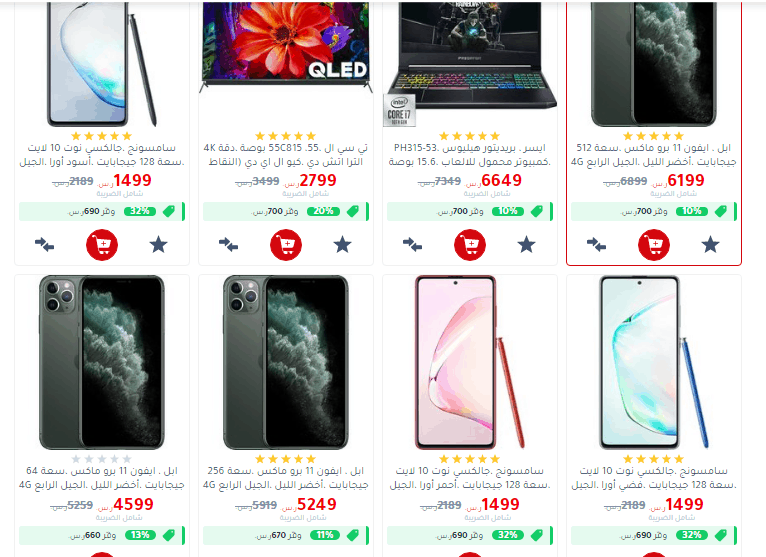Open iPhone 11 Pro Max 256GB product image
This screenshot has height=557, width=766.
point(286,362)
